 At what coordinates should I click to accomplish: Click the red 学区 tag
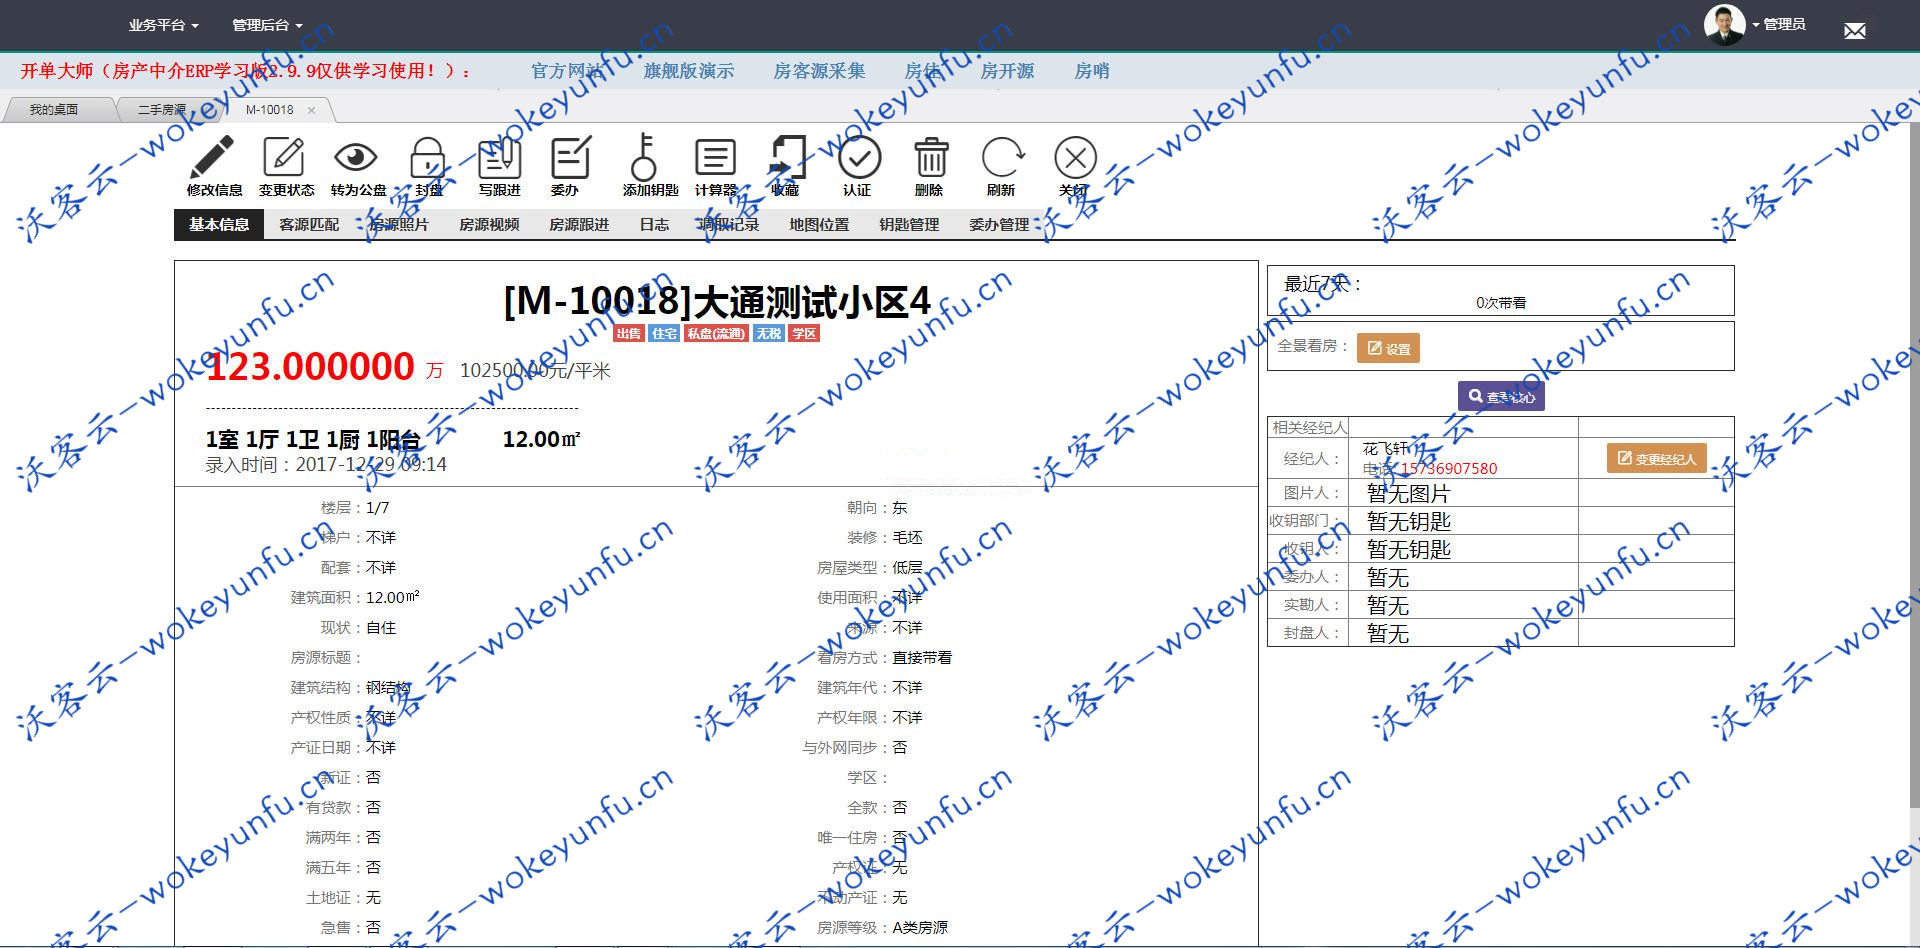coord(804,333)
